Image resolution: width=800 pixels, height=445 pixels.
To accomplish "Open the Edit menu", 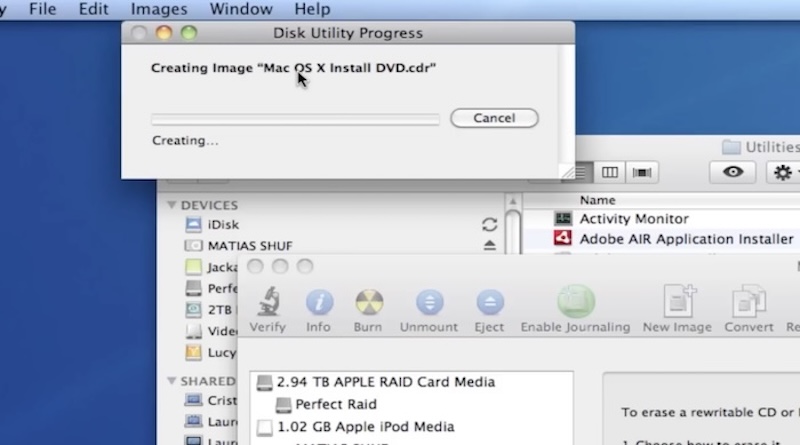I will (x=93, y=9).
